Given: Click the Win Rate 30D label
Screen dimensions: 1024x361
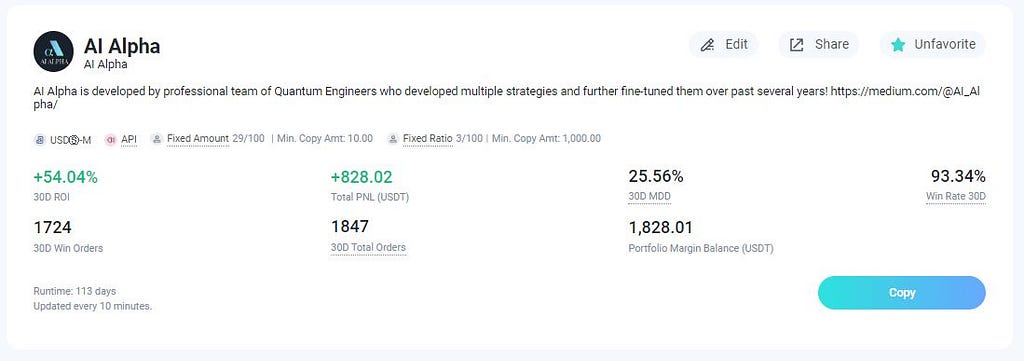Looking at the screenshot, I should [x=955, y=196].
